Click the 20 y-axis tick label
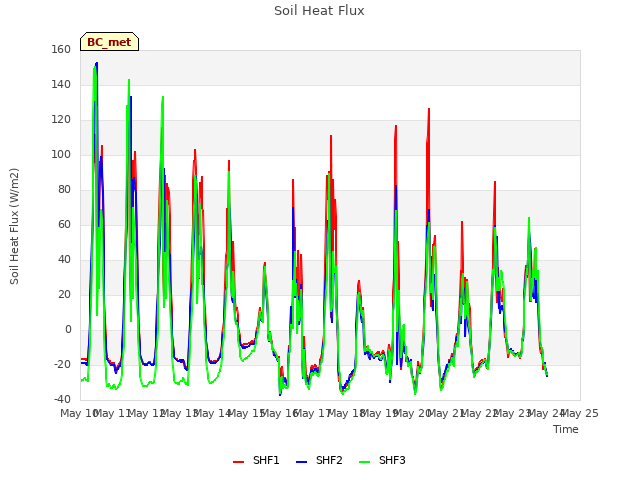The image size is (640, 480). click(x=64, y=295)
